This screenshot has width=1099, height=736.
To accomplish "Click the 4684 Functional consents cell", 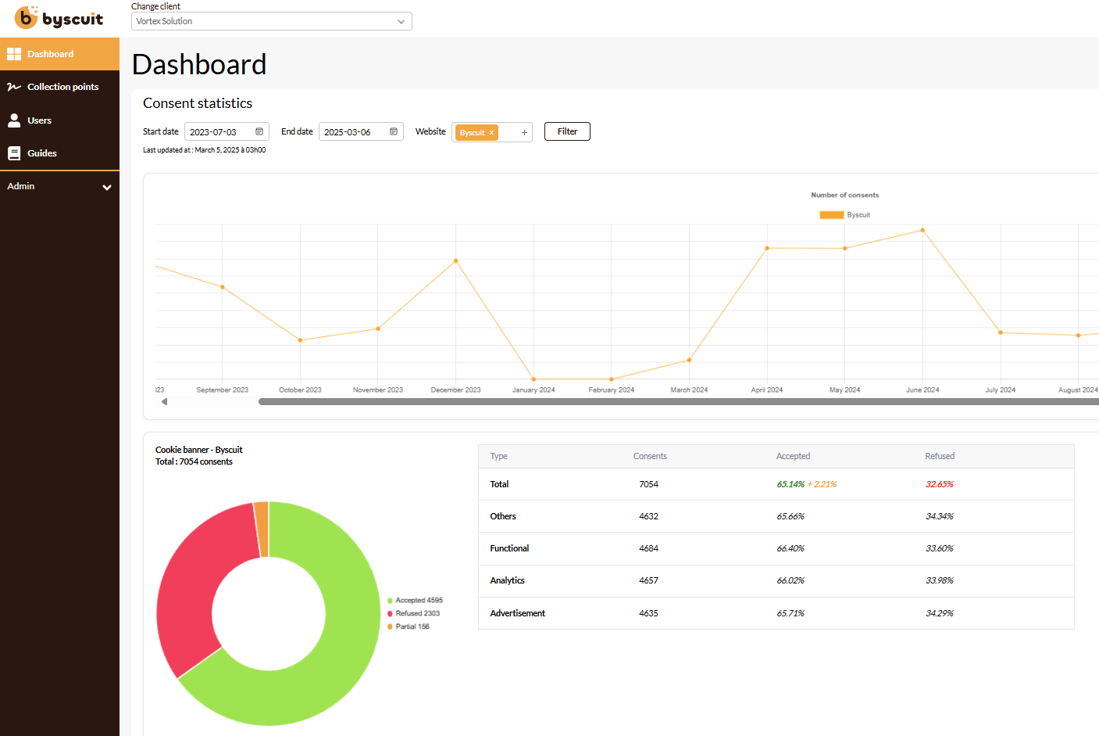I will 648,548.
